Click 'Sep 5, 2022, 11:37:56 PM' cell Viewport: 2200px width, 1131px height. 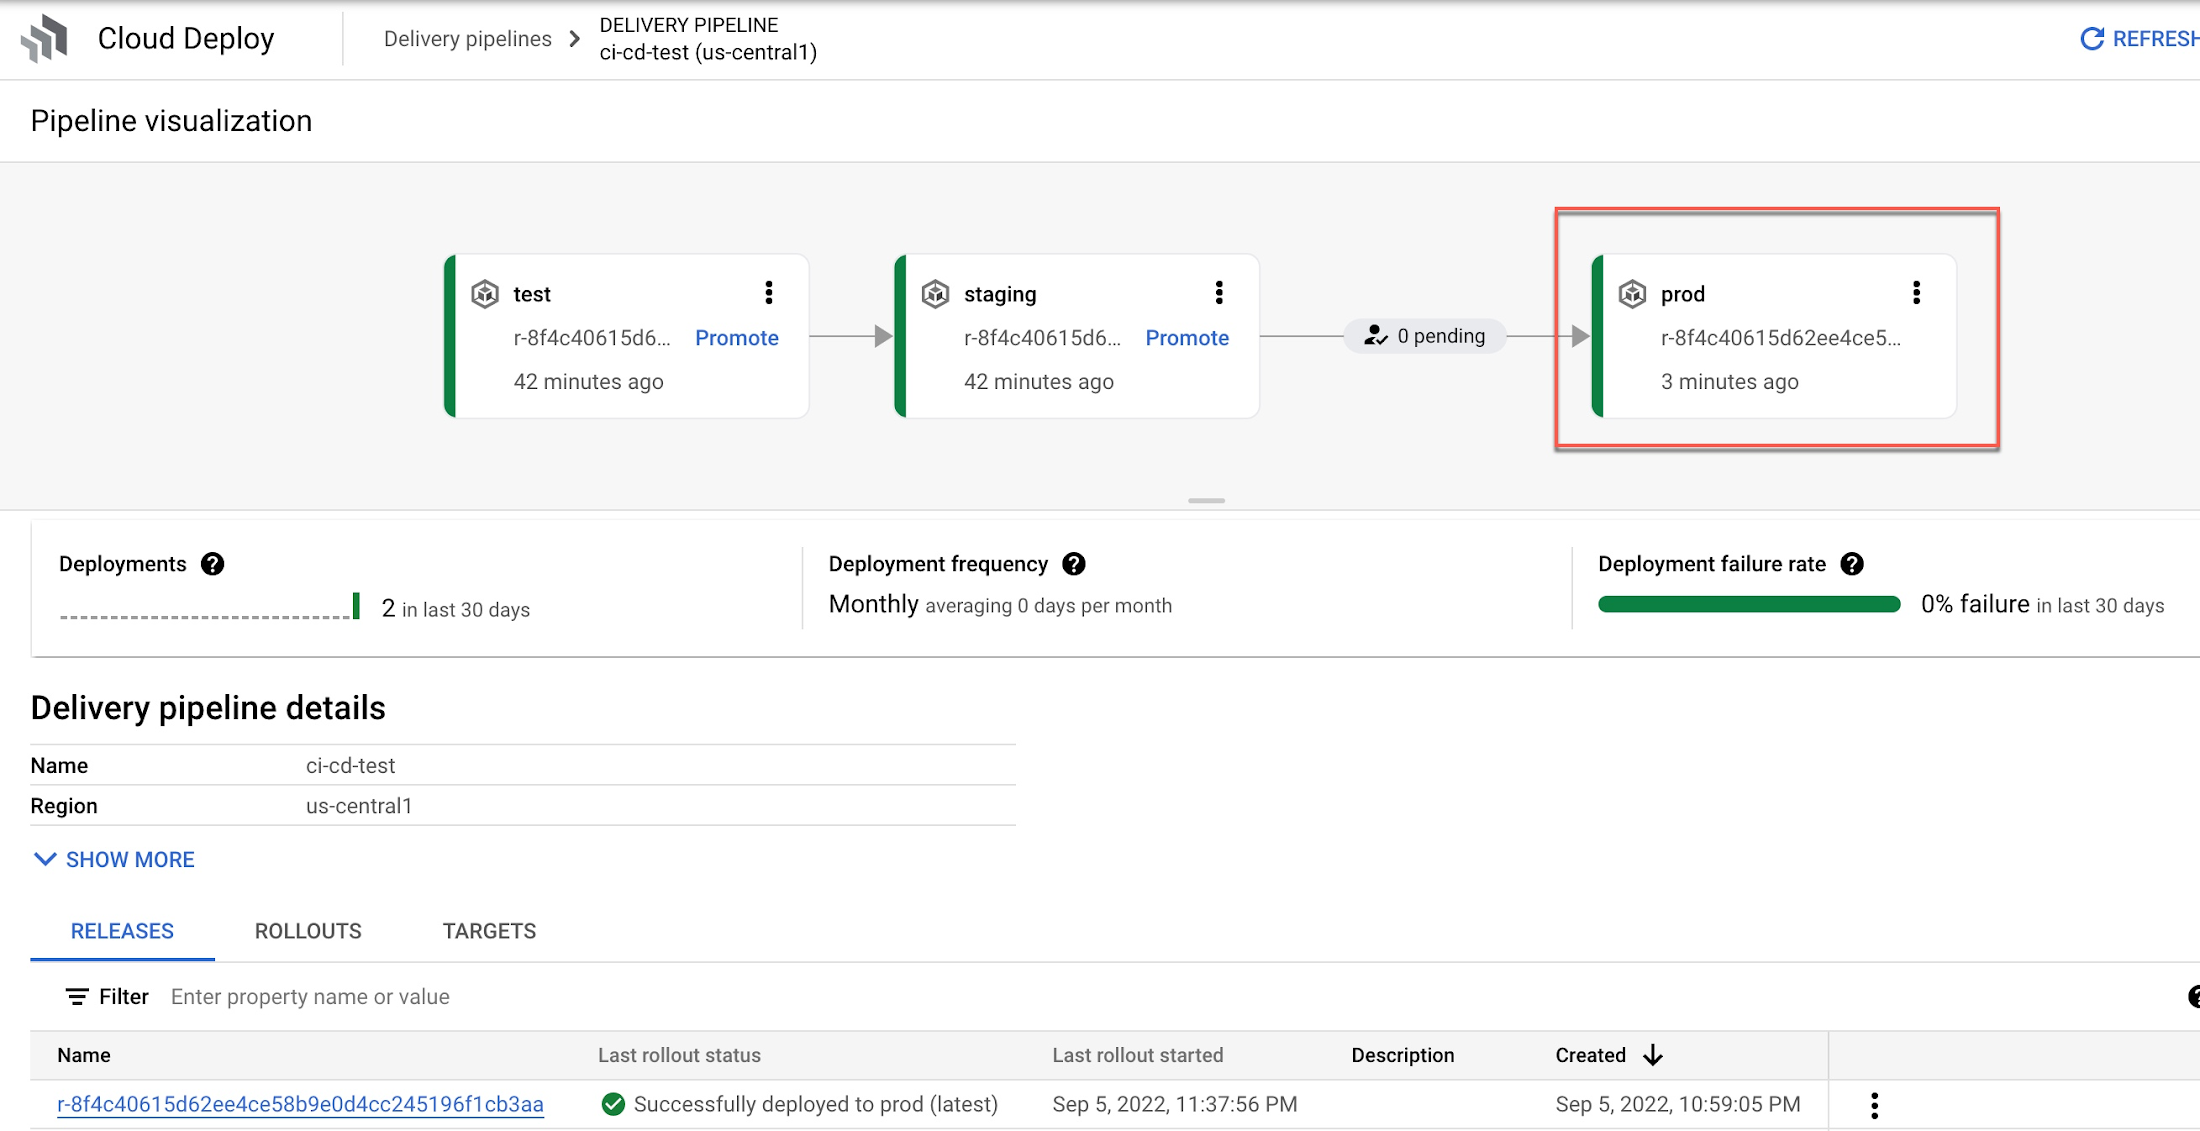coord(1175,1104)
